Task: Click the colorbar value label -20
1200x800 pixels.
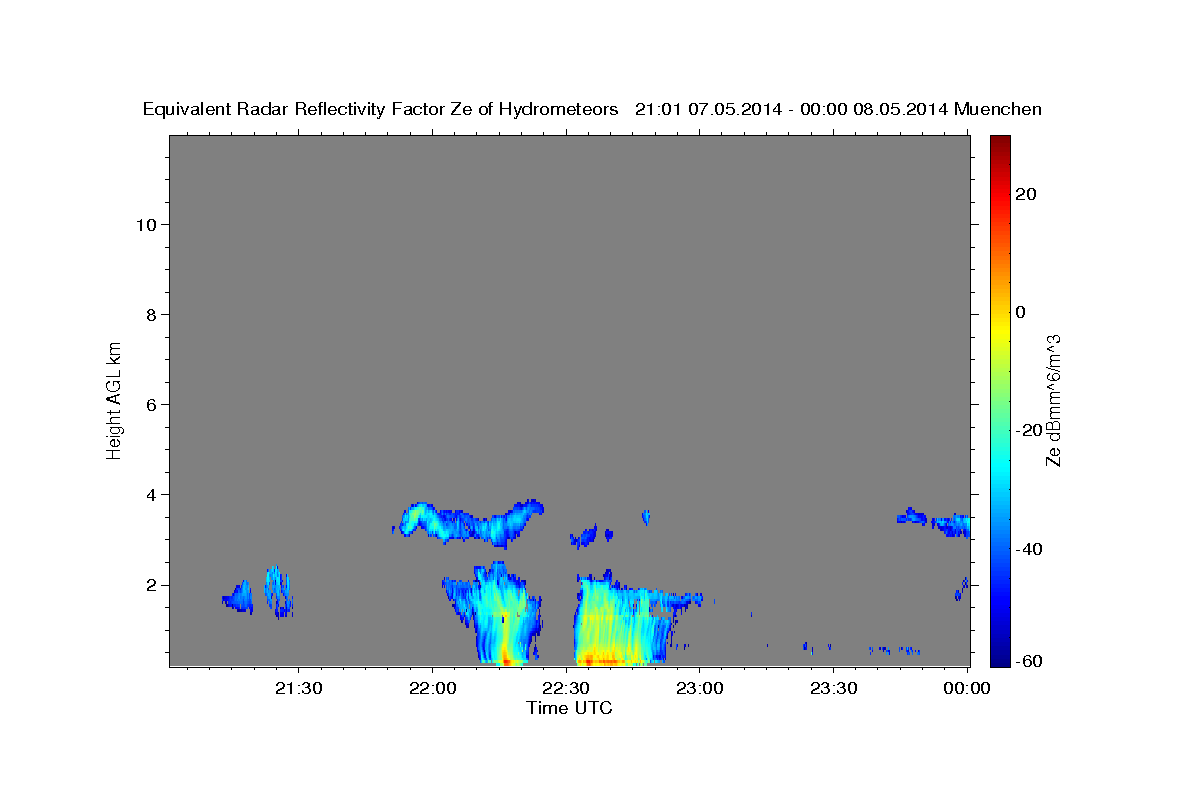Action: click(x=1028, y=430)
